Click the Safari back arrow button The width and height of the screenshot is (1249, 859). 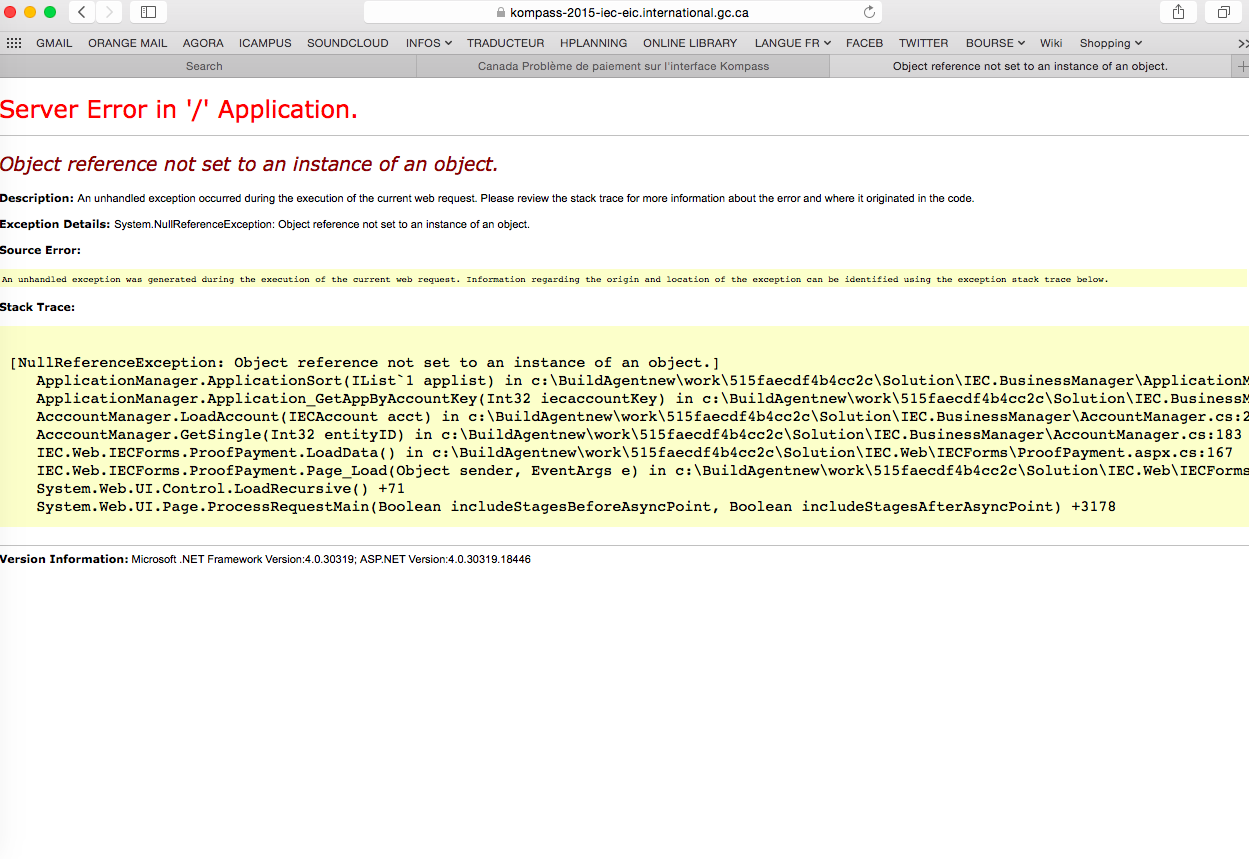point(82,12)
